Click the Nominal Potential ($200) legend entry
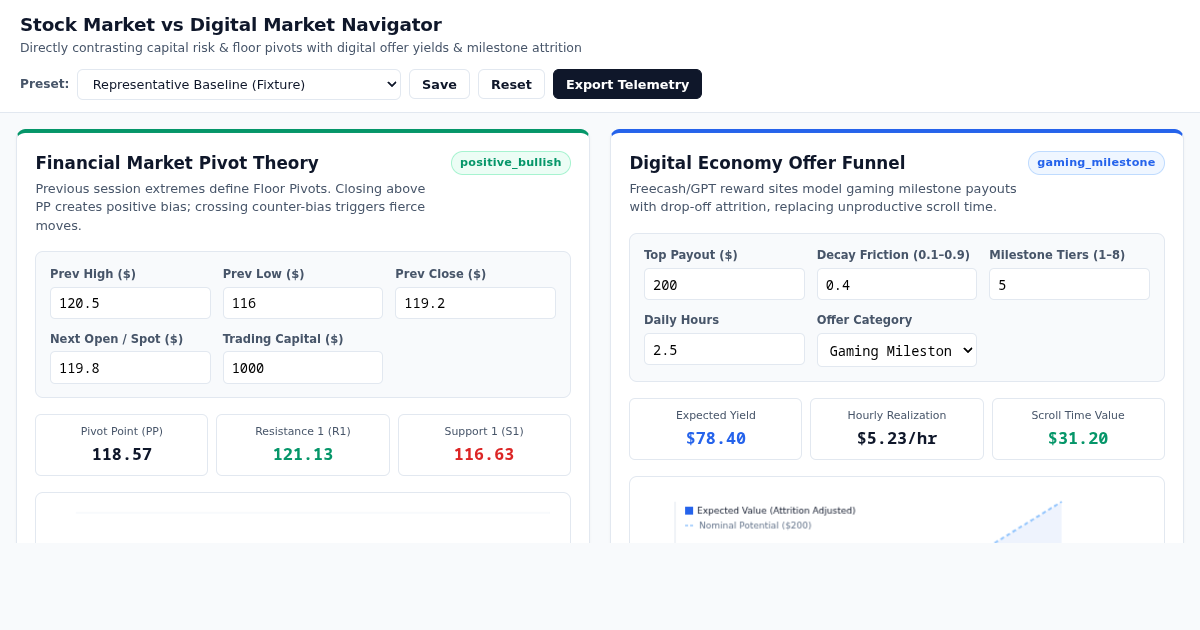Screen dimensions: 1200x630 click(x=748, y=525)
